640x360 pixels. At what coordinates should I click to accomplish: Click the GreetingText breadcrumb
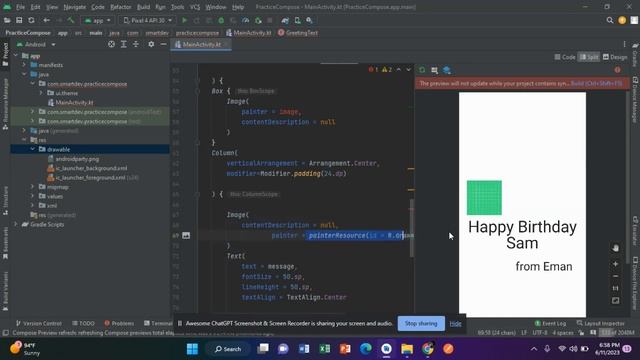pos(298,33)
